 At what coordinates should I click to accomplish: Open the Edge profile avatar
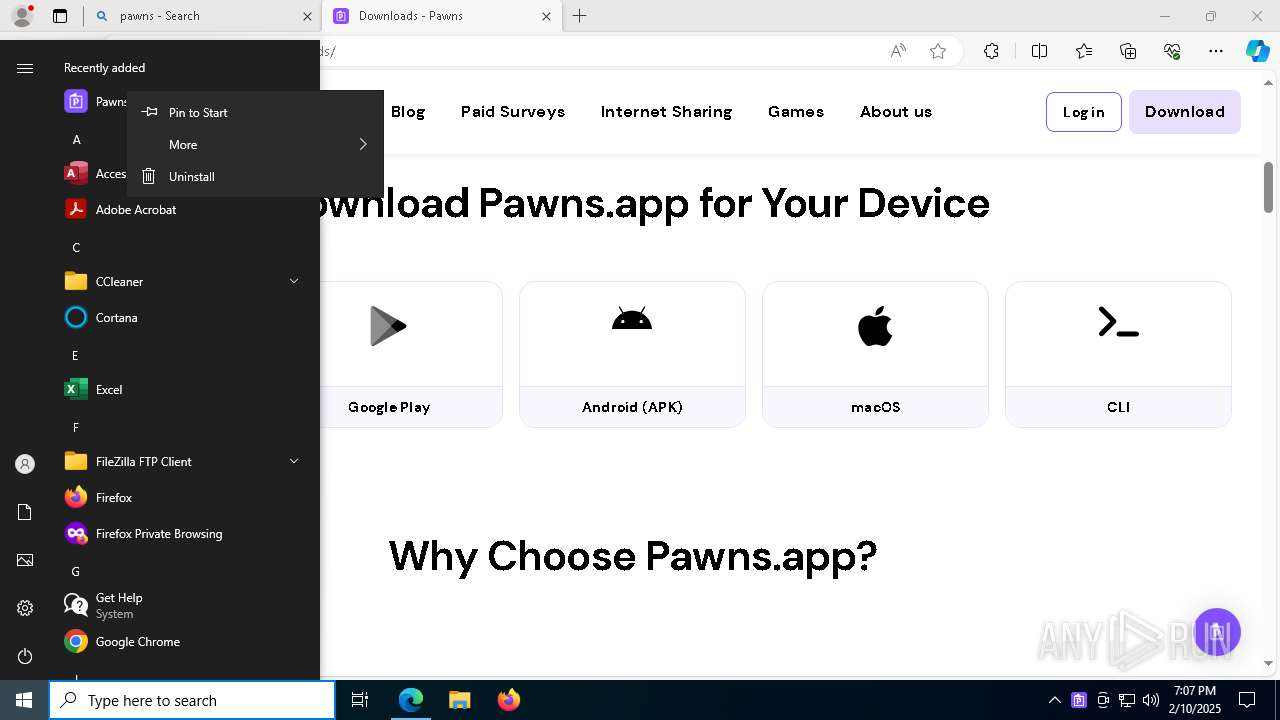pos(22,16)
